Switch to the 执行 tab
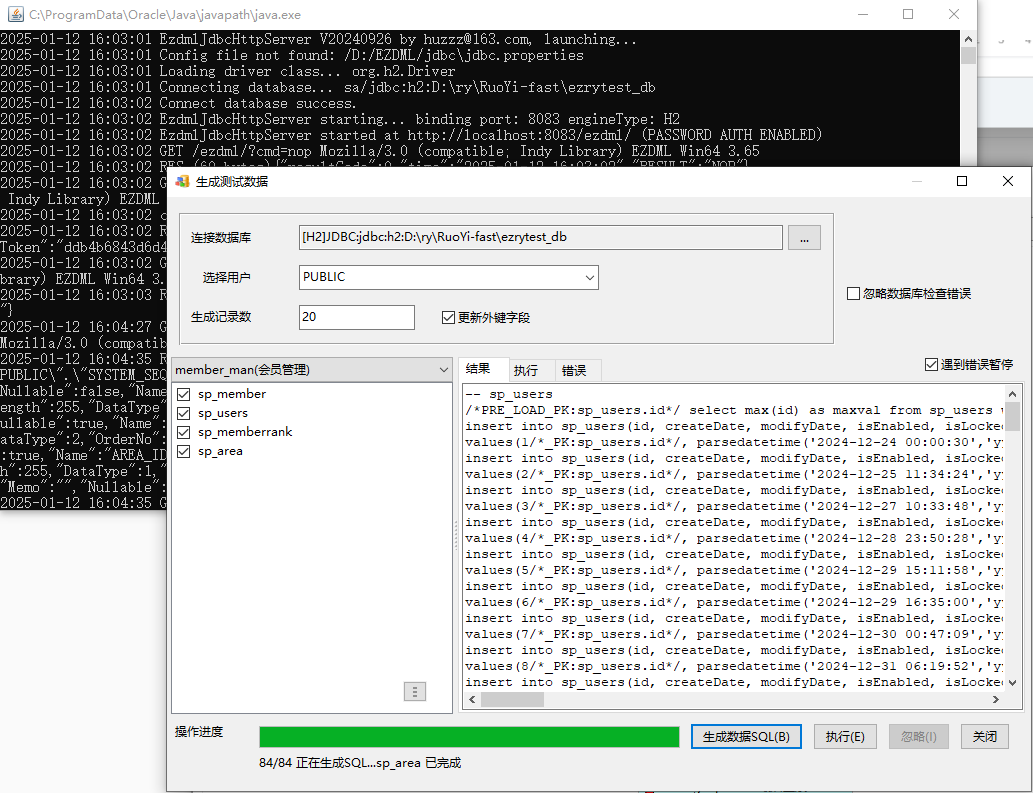This screenshot has height=793, width=1033. coord(526,370)
